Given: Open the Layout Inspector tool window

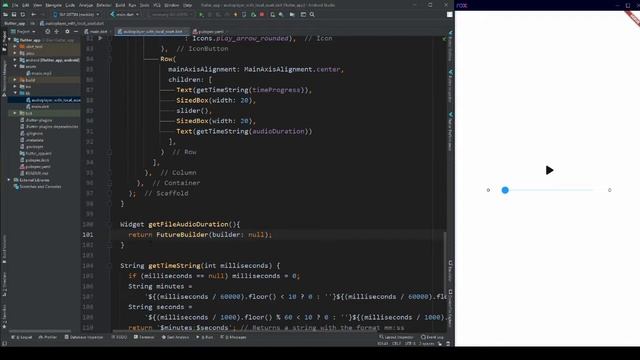Looking at the screenshot, I should coord(396,338).
